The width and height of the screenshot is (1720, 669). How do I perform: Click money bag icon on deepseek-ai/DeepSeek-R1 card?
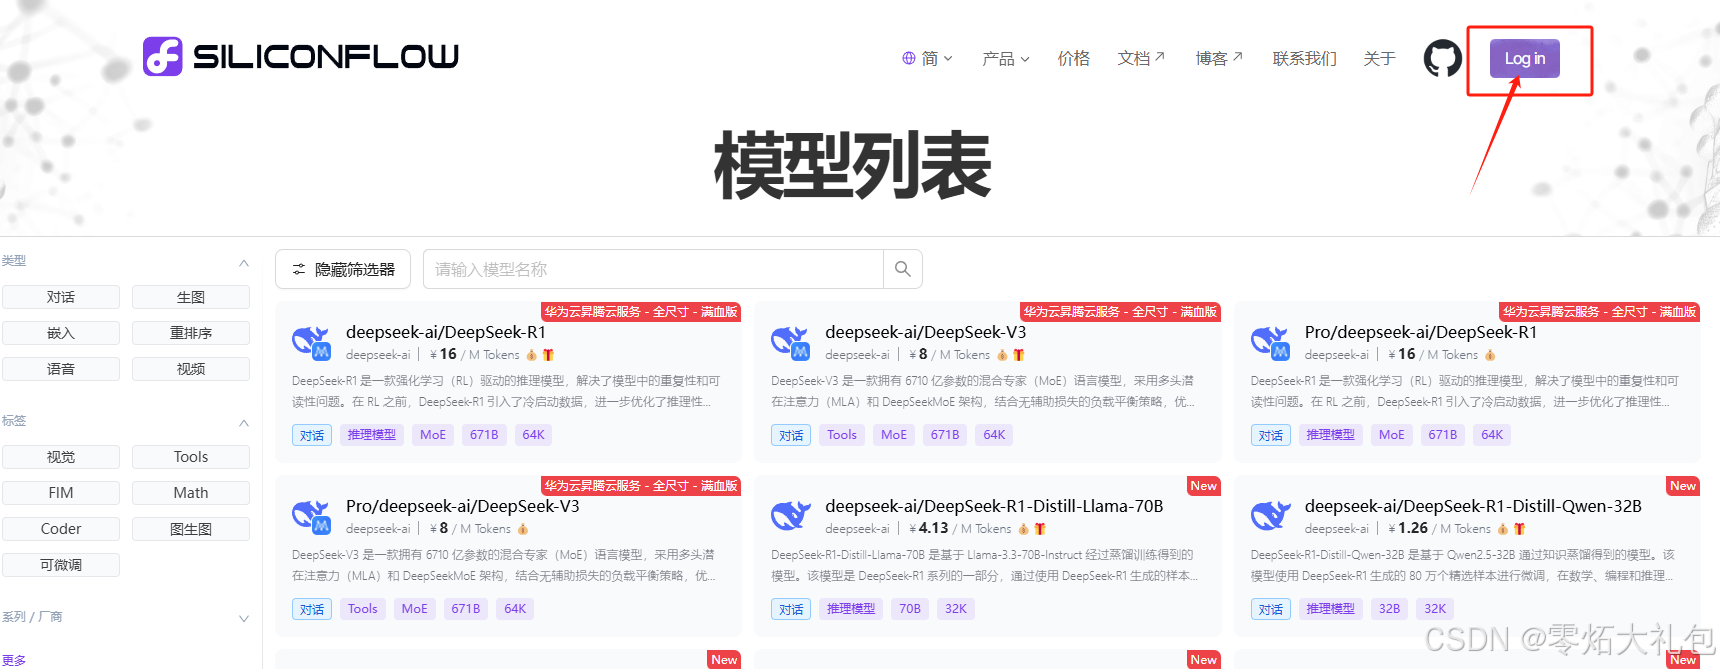(x=531, y=355)
